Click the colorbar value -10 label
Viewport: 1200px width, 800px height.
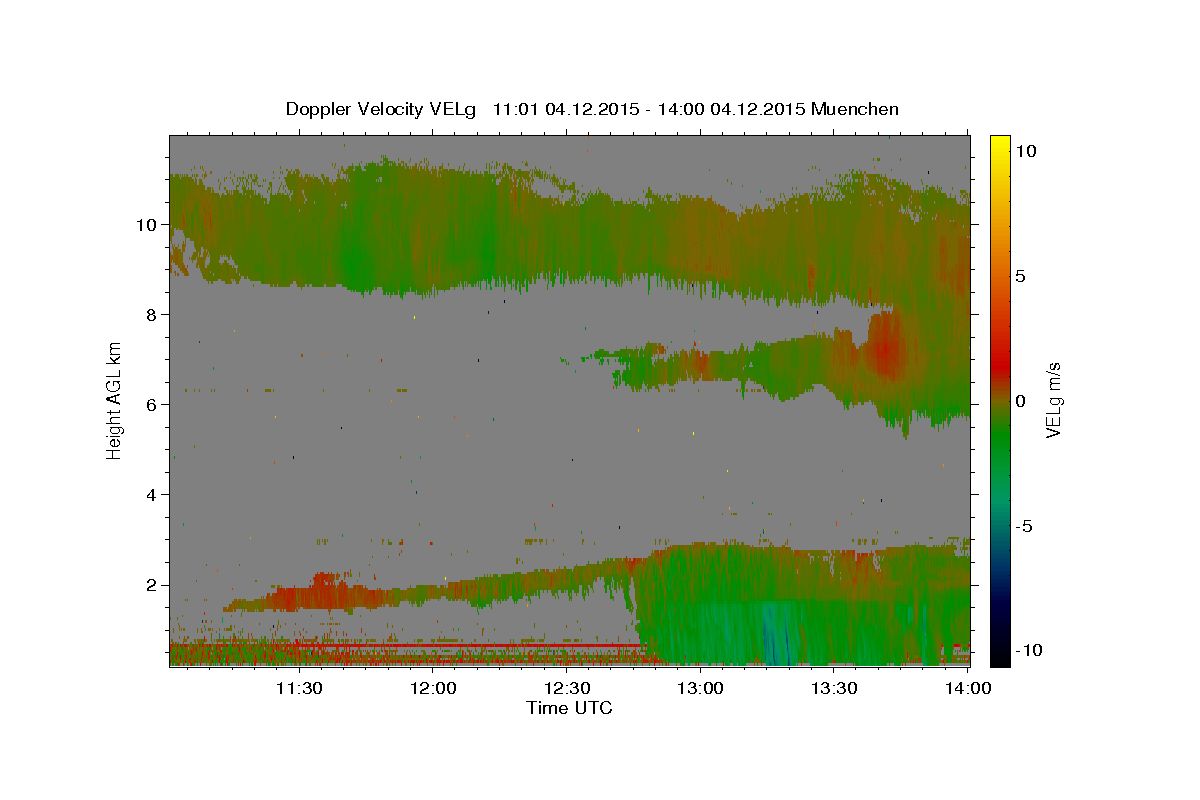[x=1028, y=651]
